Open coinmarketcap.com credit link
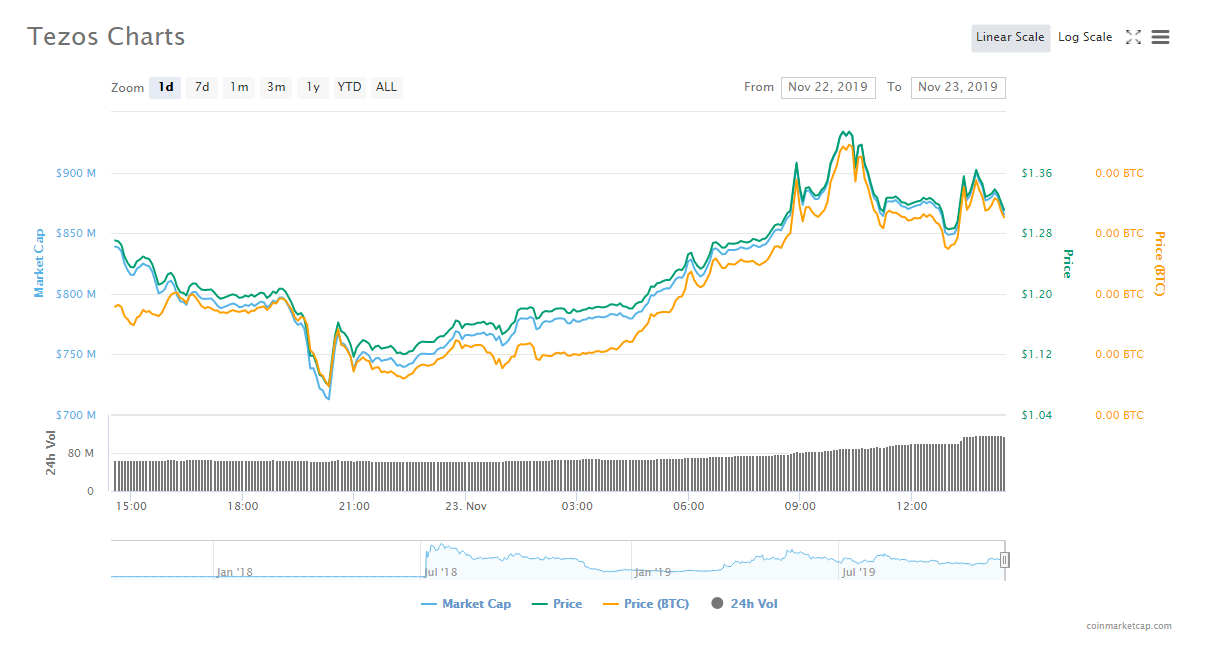This screenshot has height=661, width=1206. point(1129,626)
